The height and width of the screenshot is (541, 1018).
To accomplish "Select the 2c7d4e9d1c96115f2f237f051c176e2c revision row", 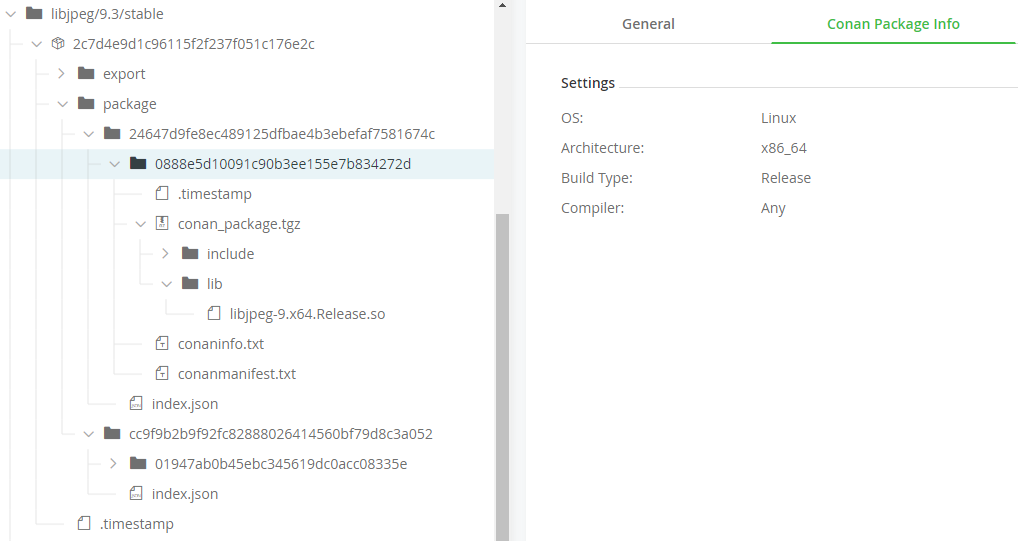I will 193,44.
